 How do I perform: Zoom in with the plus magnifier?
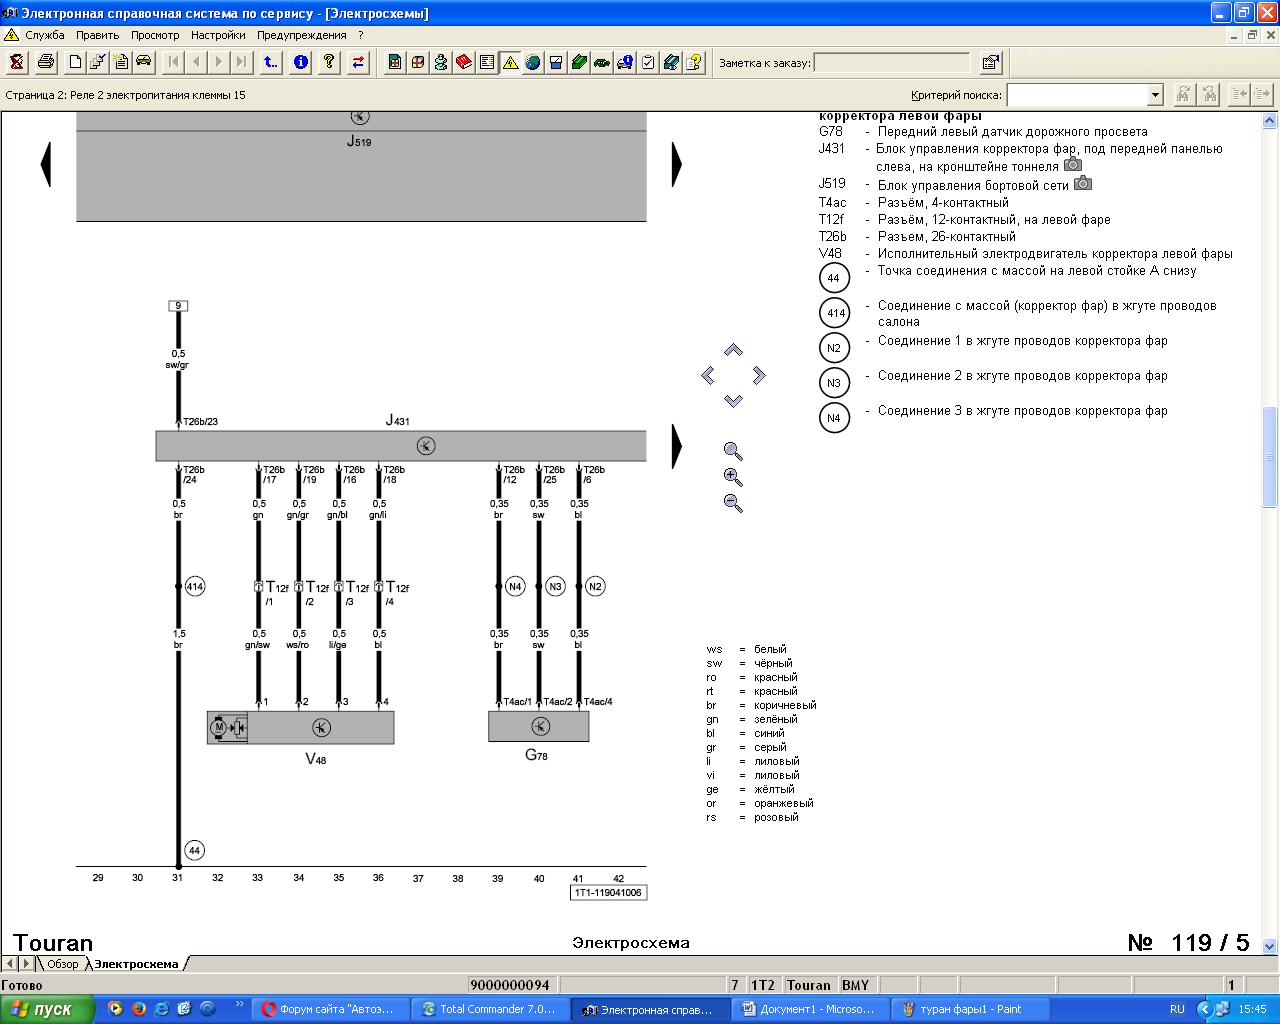coord(733,477)
